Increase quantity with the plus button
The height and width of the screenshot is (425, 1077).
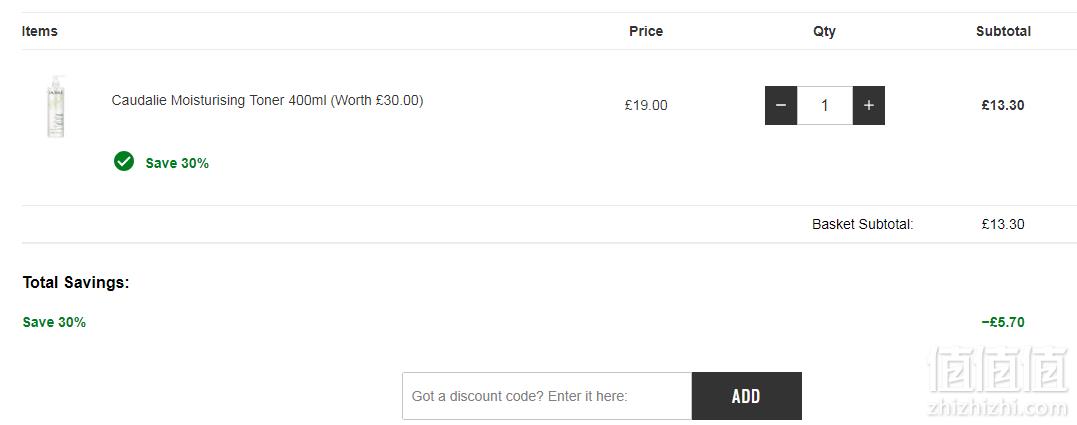click(x=869, y=106)
